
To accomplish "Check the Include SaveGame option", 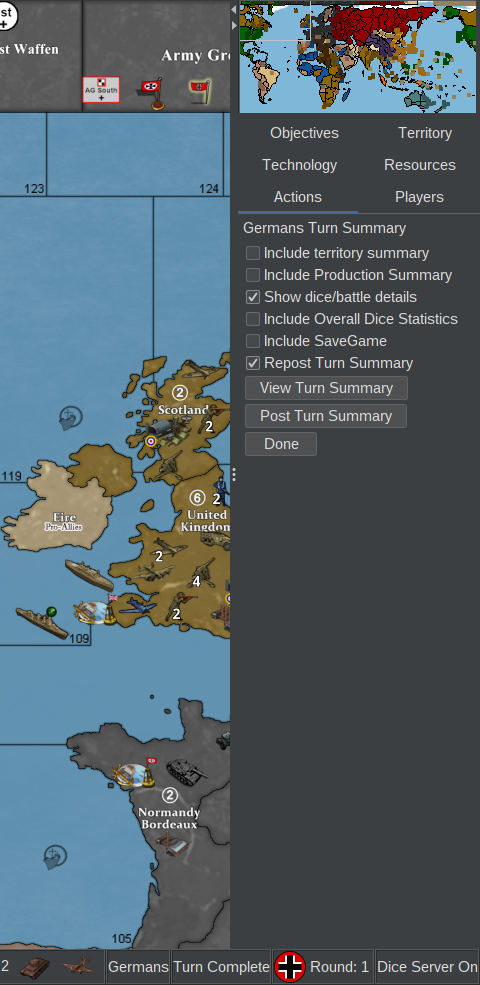I will pos(253,341).
